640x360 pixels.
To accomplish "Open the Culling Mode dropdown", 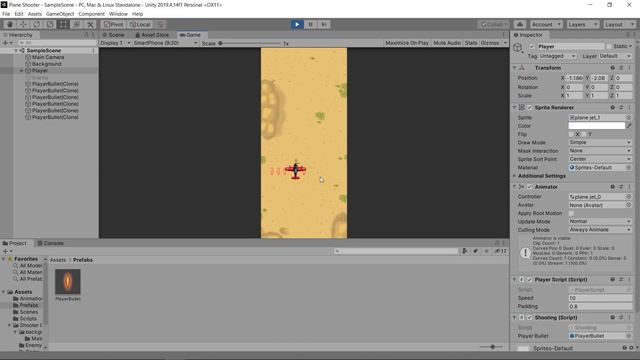I will (x=600, y=230).
